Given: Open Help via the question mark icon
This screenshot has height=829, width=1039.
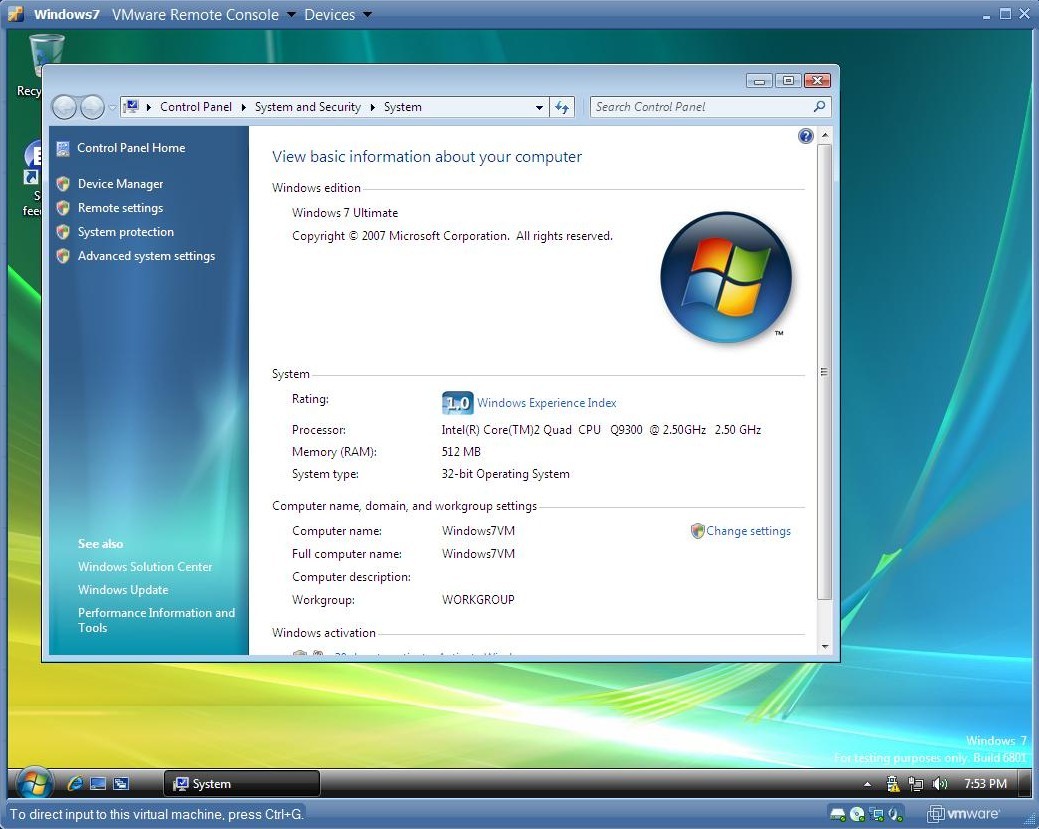Looking at the screenshot, I should click(x=806, y=136).
